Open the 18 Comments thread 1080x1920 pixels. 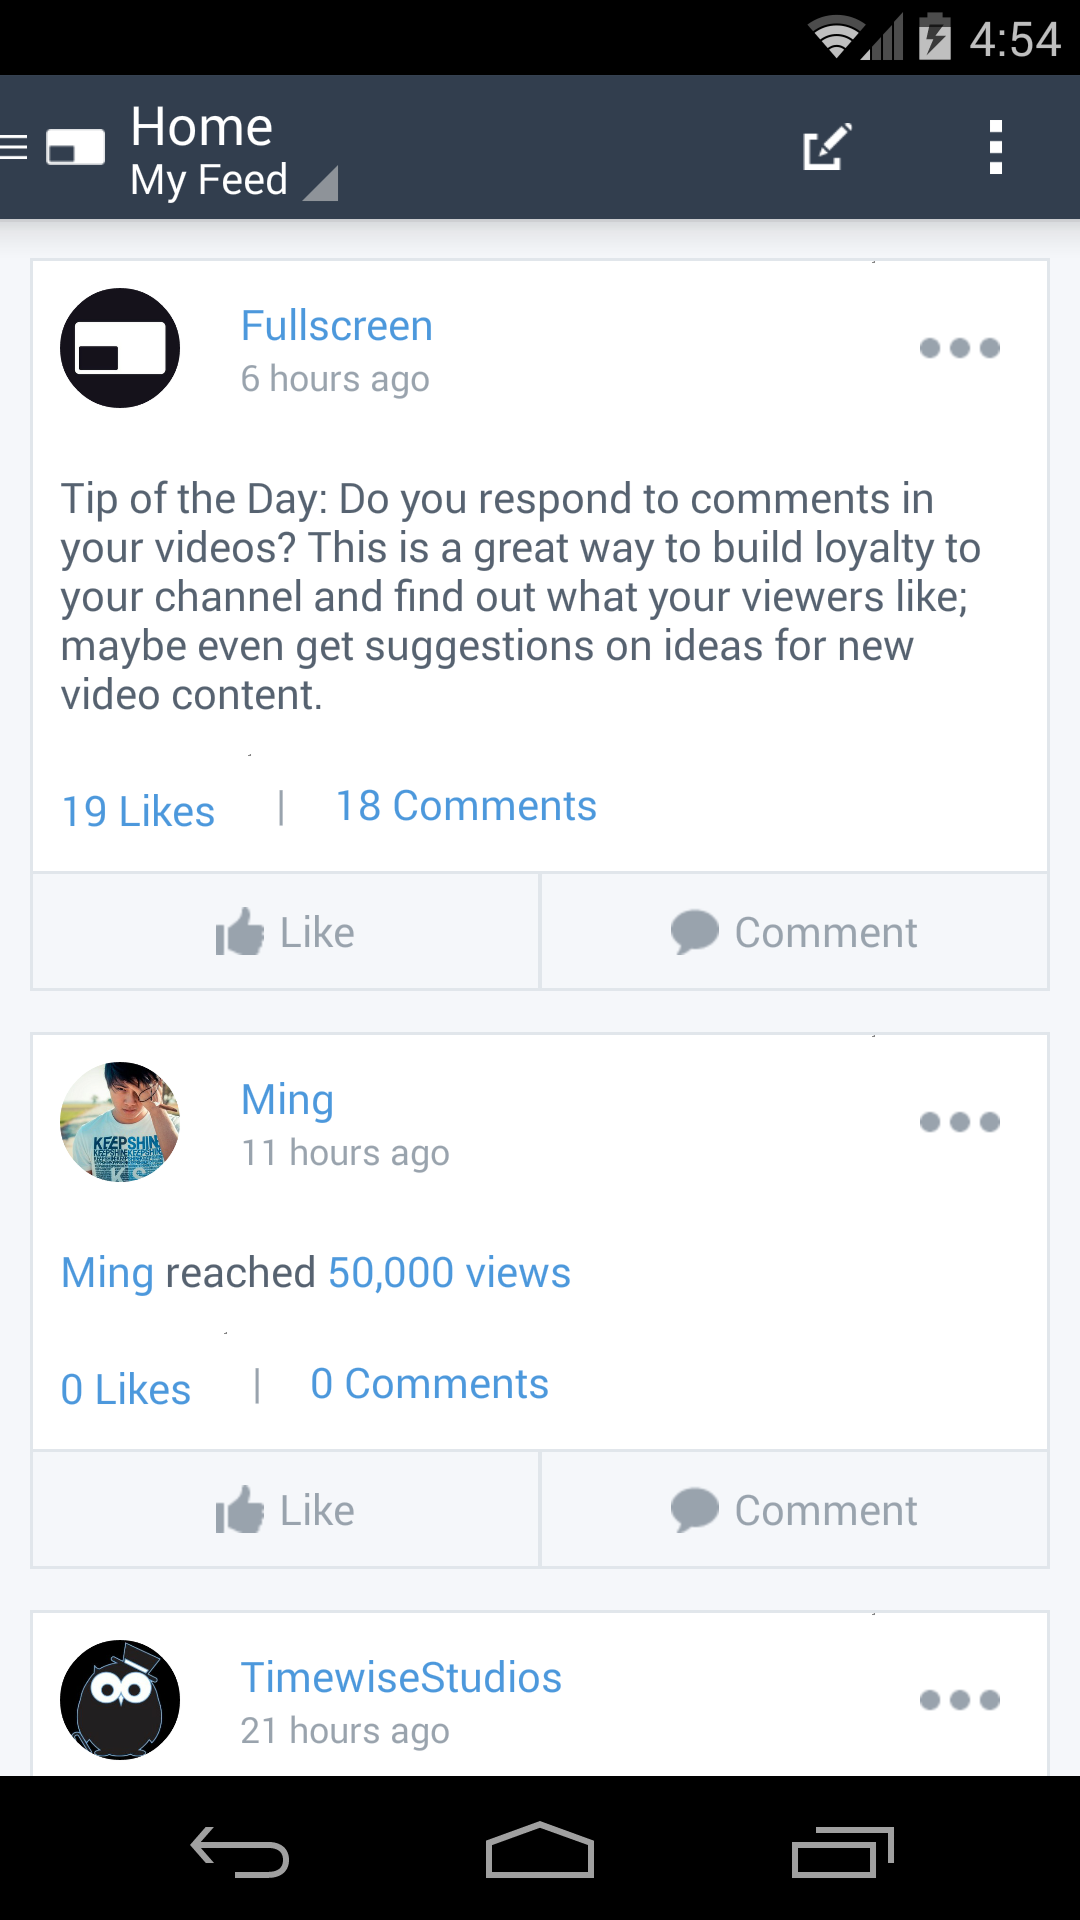[465, 806]
